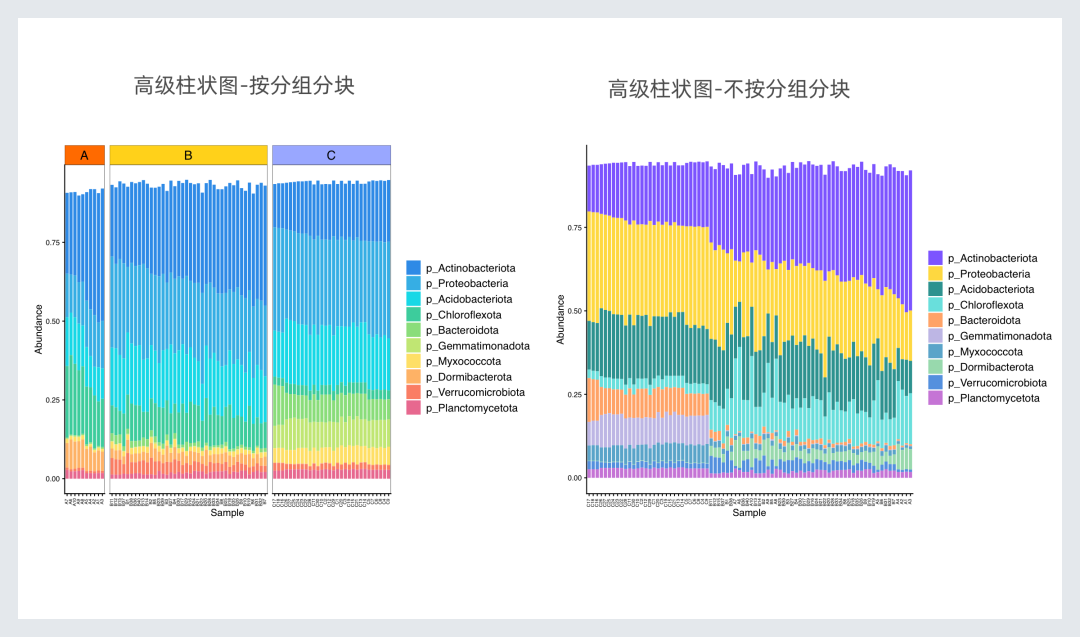The width and height of the screenshot is (1080, 637).
Task: Click the dark teal p_Acidobacteriota swatch in 不按分组分块 legend
Action: coord(935,289)
